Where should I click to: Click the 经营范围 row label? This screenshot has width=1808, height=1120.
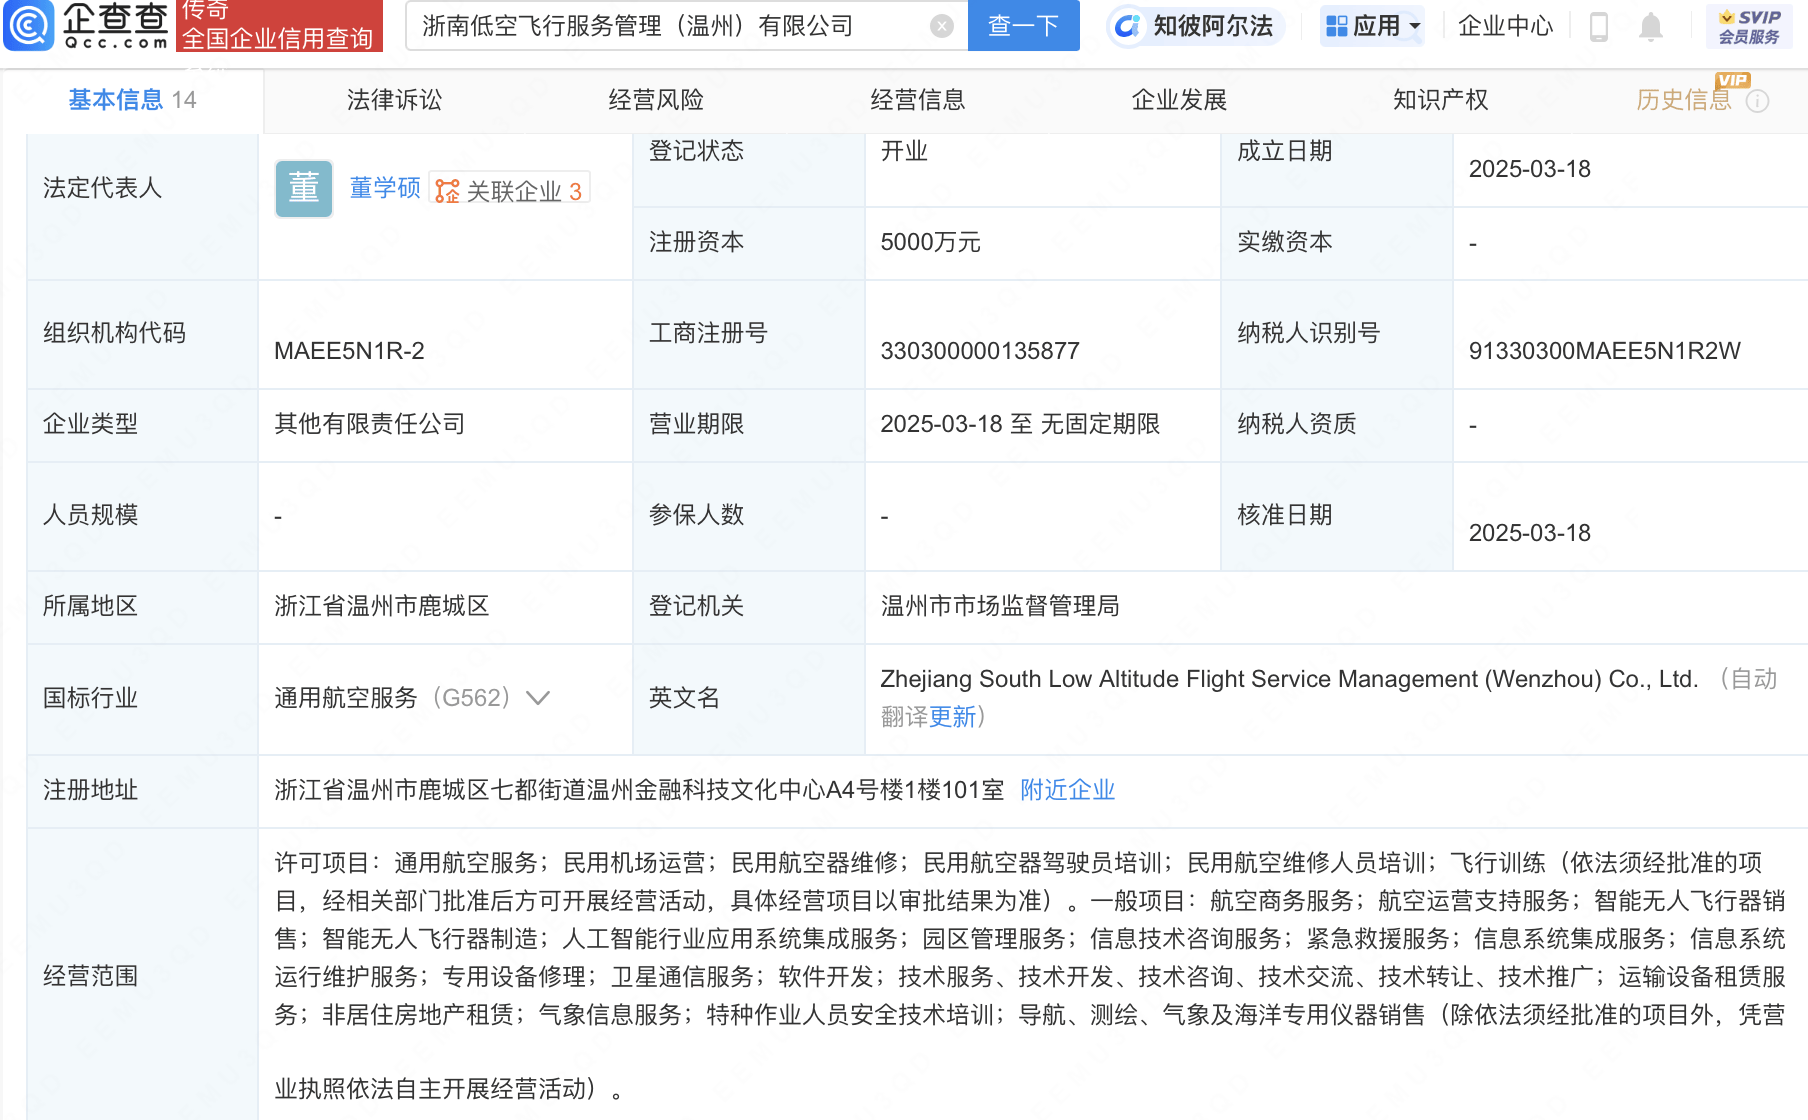pyautogui.click(x=90, y=976)
